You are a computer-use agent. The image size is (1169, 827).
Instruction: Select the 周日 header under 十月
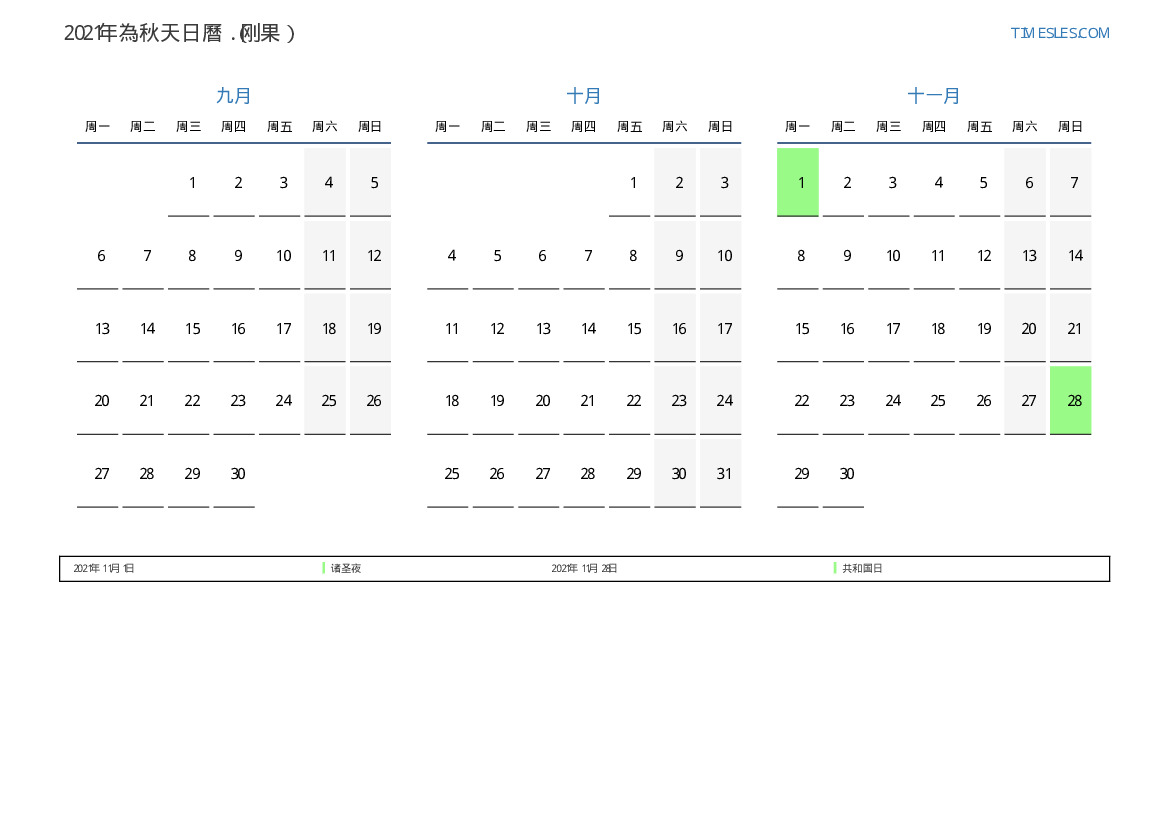[721, 127]
